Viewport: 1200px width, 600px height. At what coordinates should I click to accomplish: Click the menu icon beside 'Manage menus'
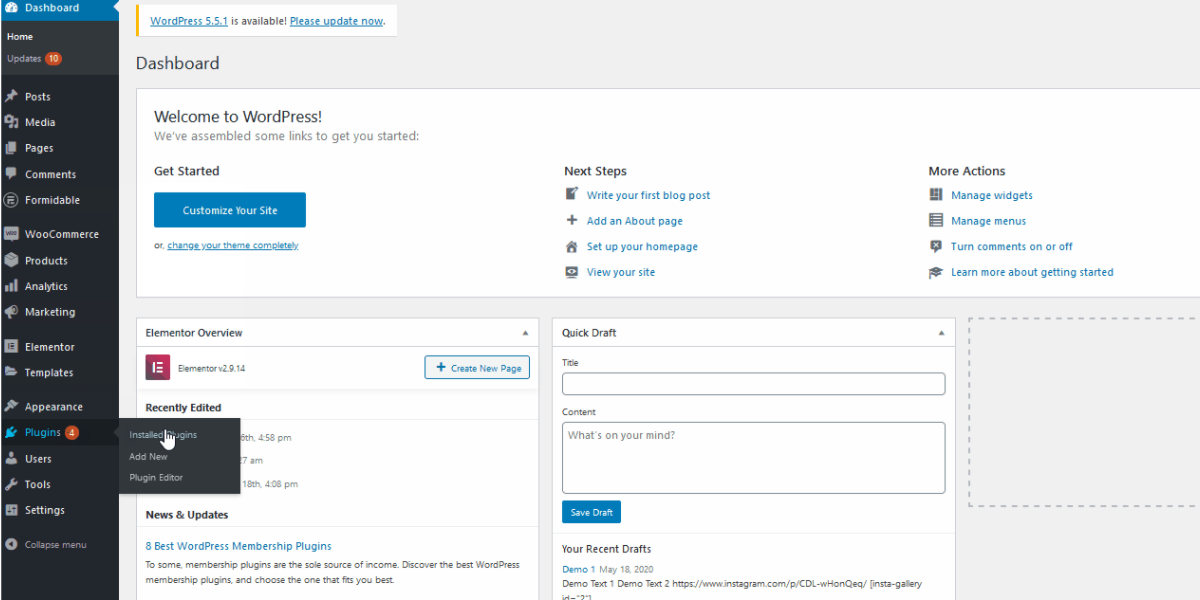tap(936, 221)
